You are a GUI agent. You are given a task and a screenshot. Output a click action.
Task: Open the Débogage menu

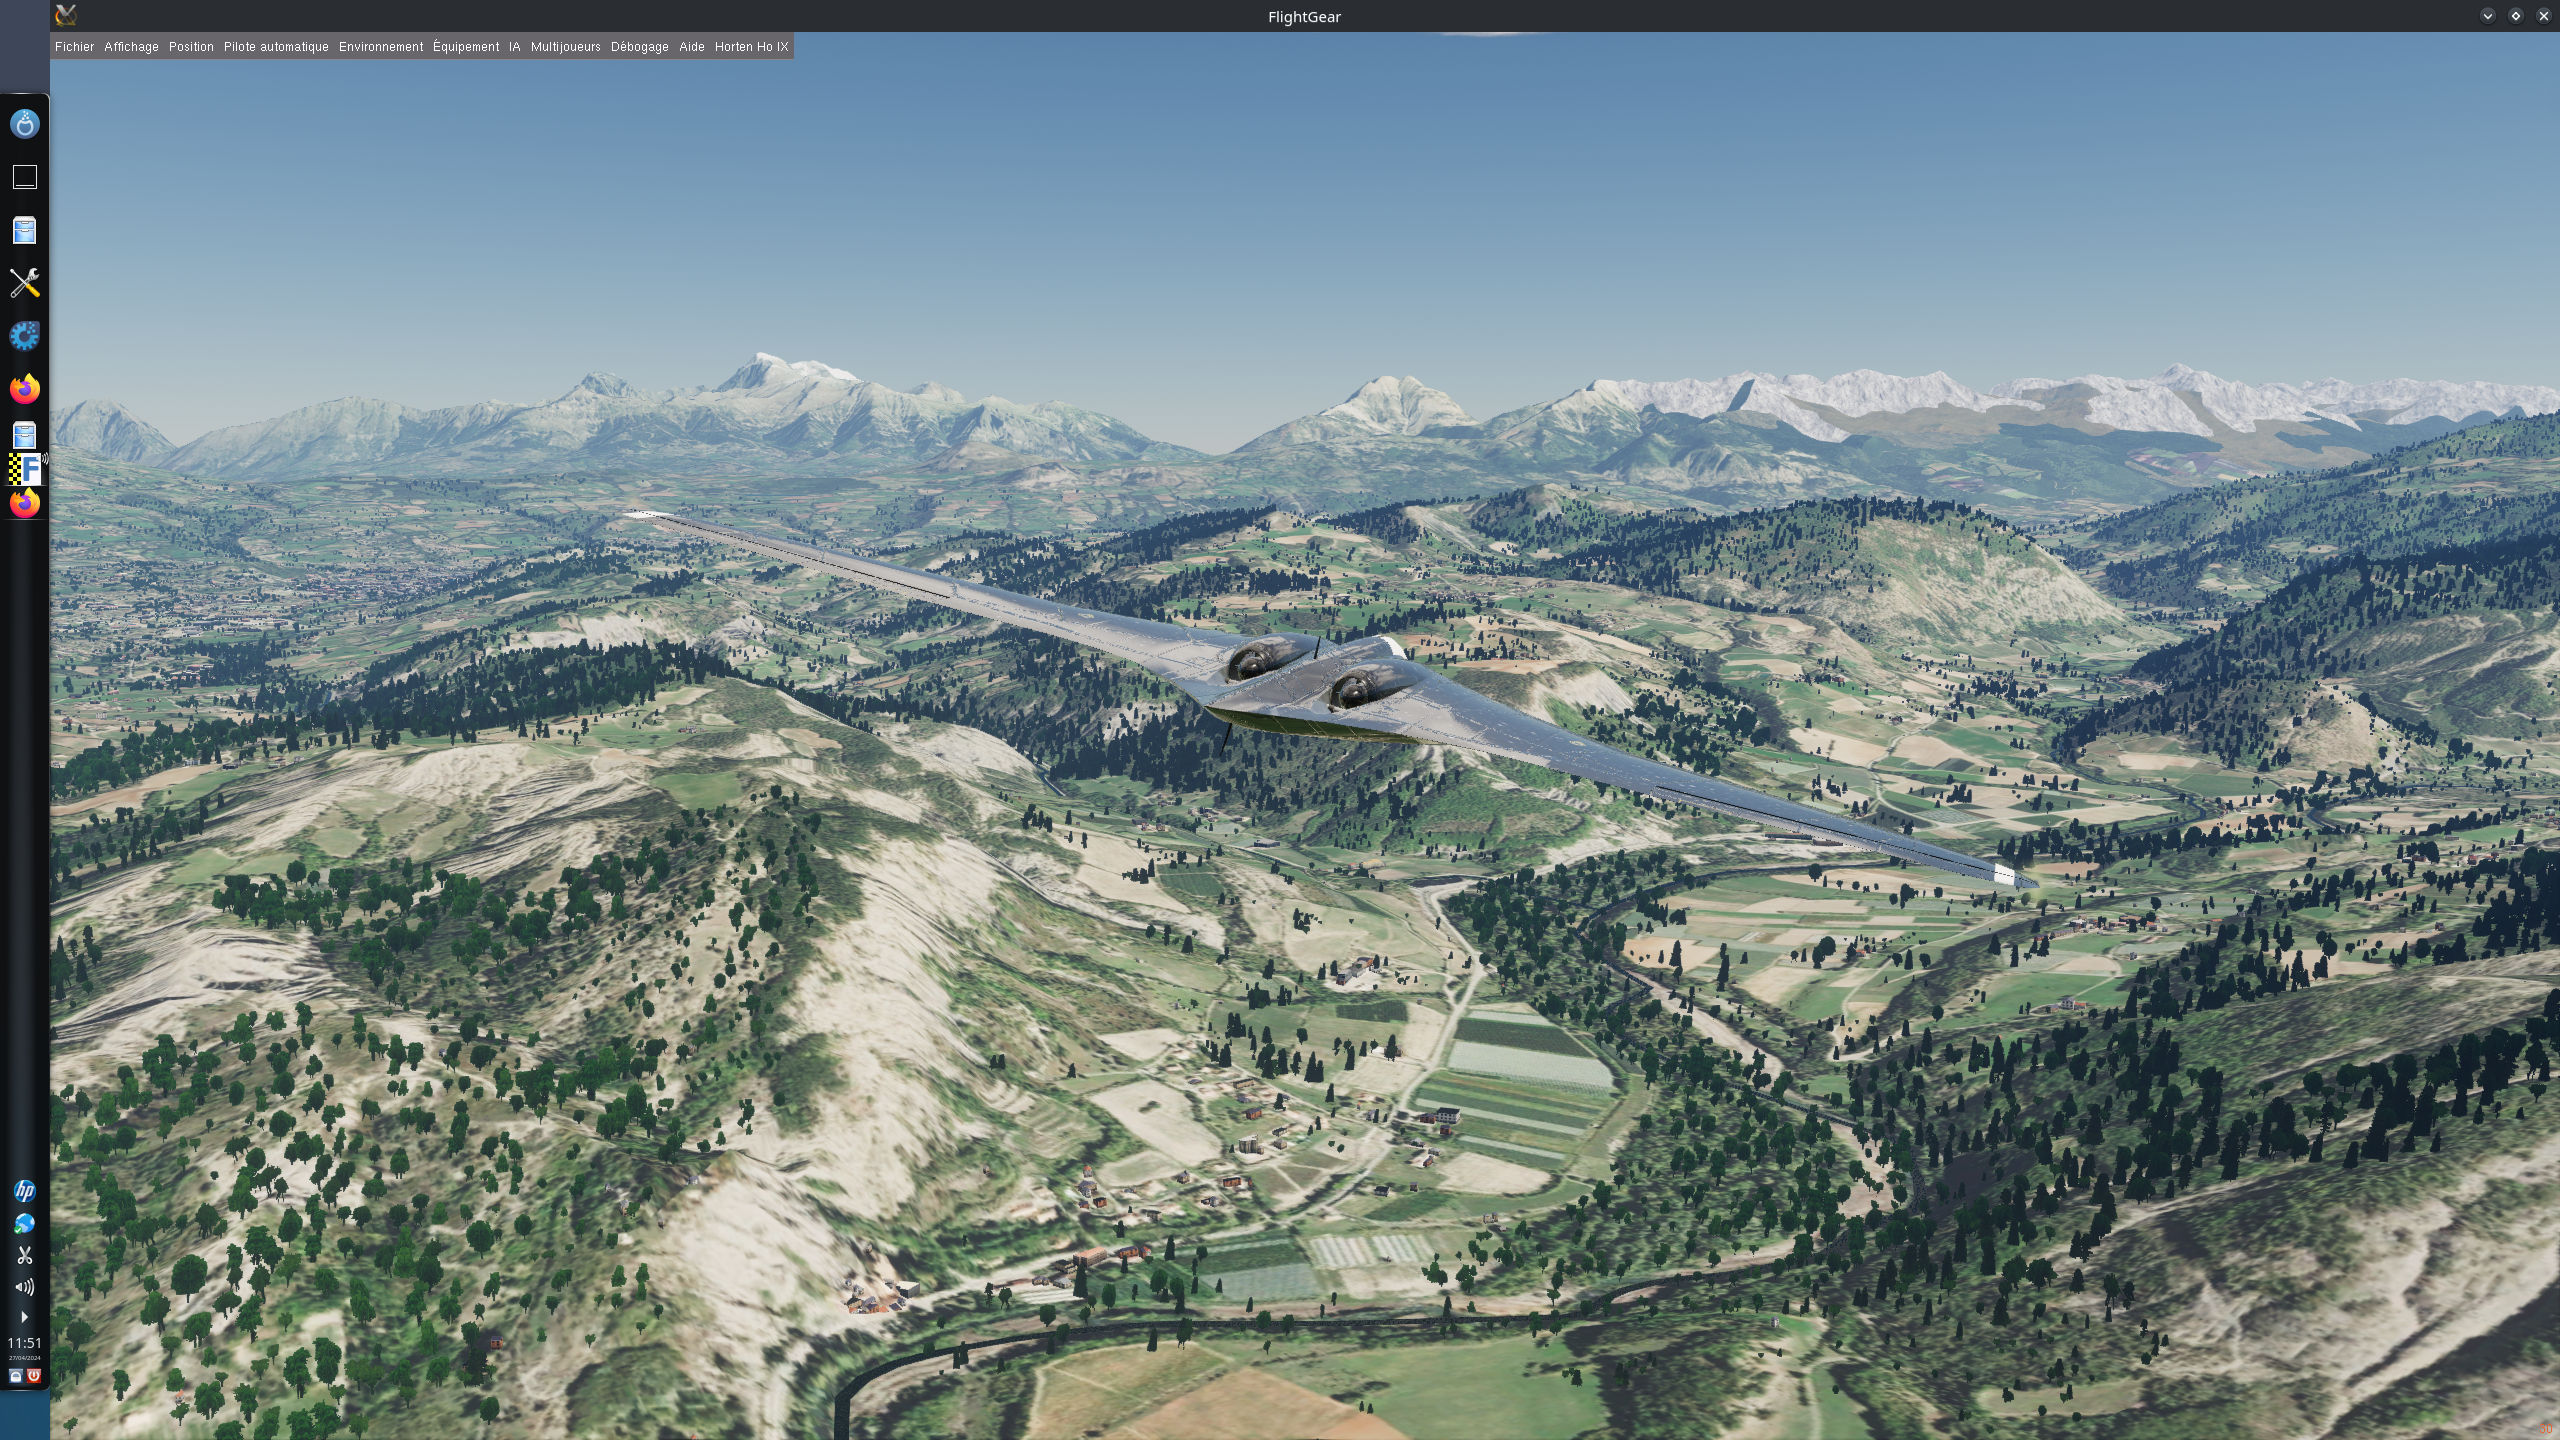639,47
